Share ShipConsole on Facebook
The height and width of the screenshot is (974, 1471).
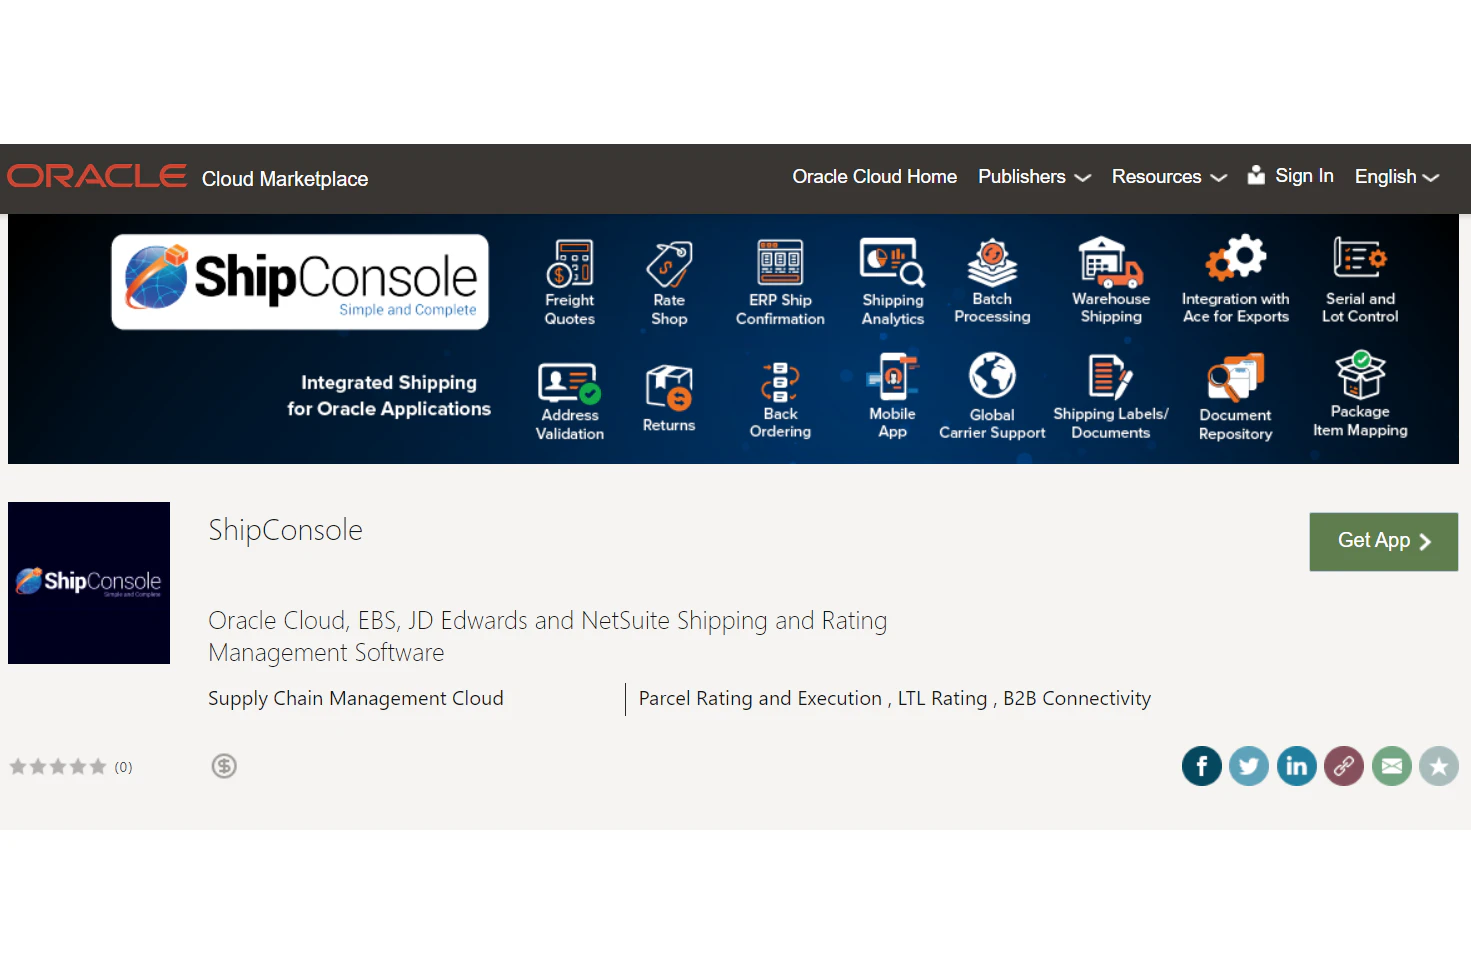tap(1201, 766)
